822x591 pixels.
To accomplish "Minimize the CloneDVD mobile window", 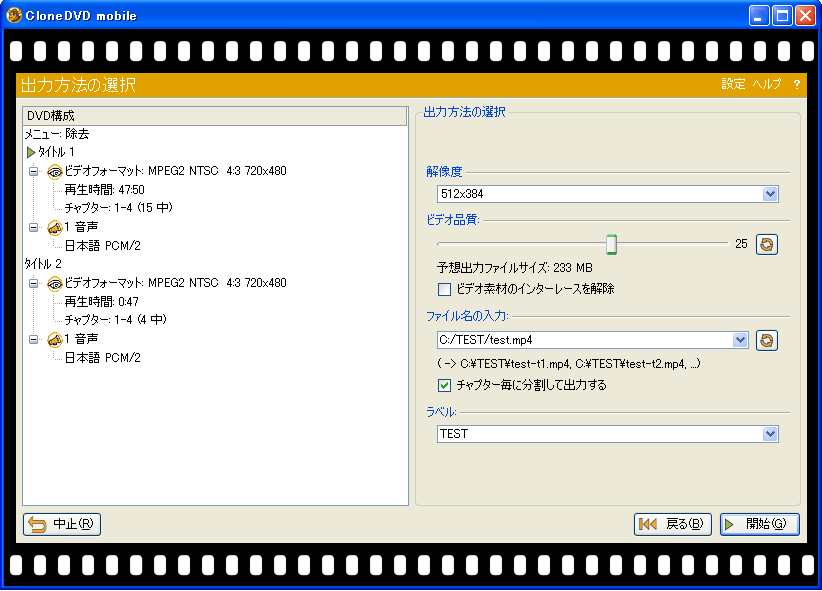I will point(759,16).
